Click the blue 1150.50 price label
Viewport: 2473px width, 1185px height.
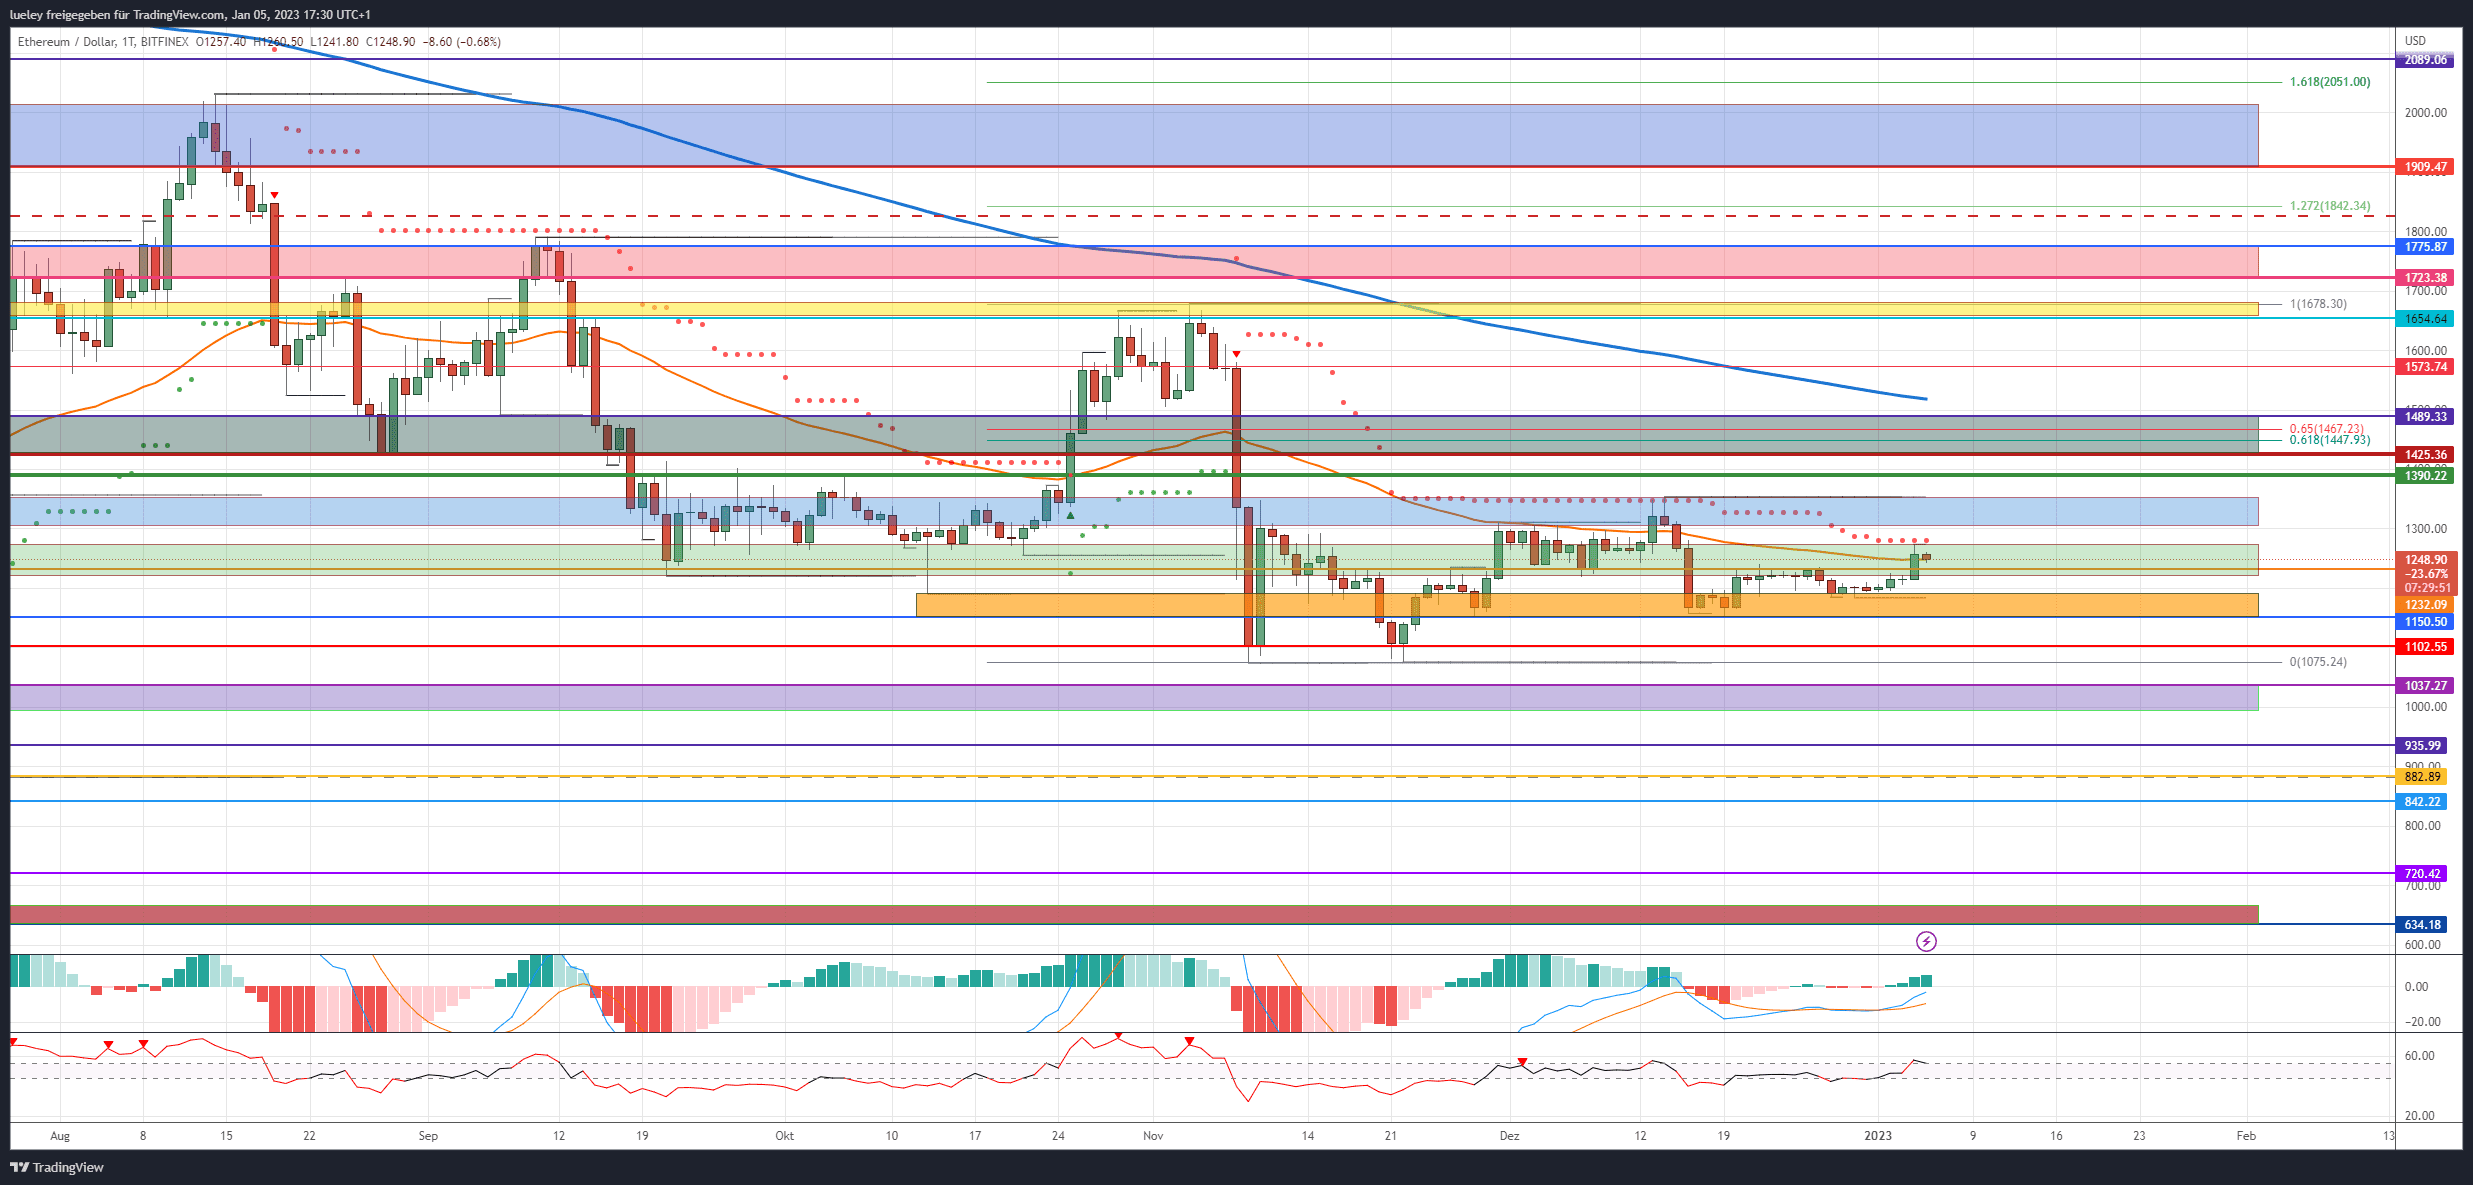tap(2425, 622)
